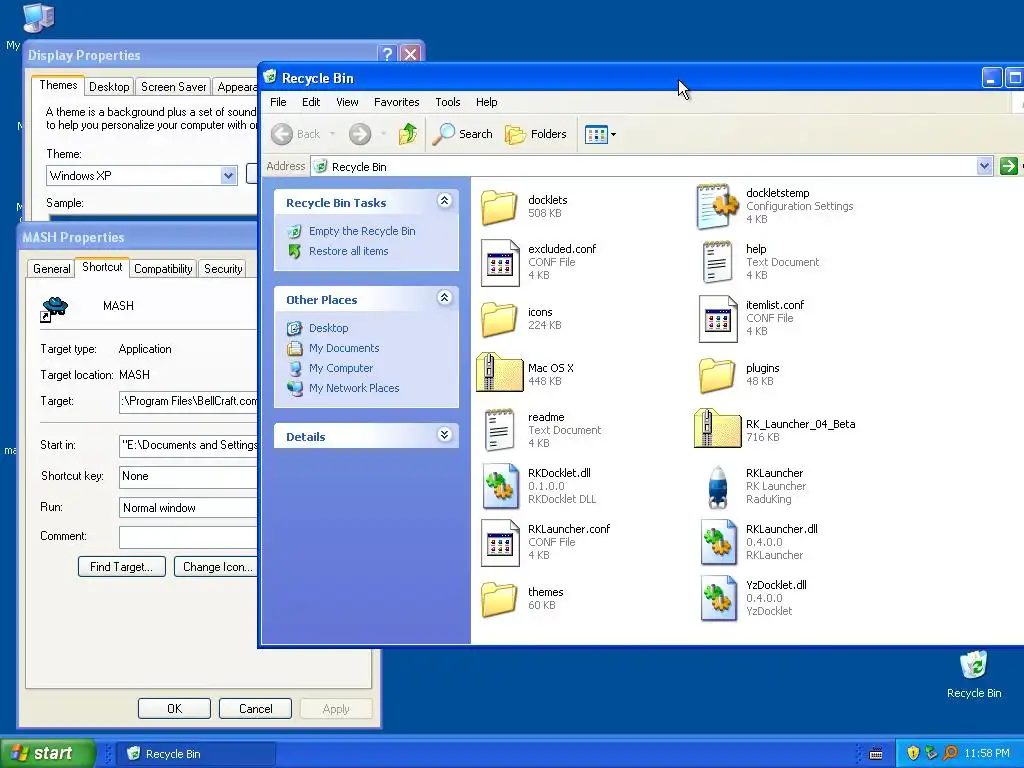Select the Mac OS X zipped folder
This screenshot has width=1024, height=768.
pos(500,372)
